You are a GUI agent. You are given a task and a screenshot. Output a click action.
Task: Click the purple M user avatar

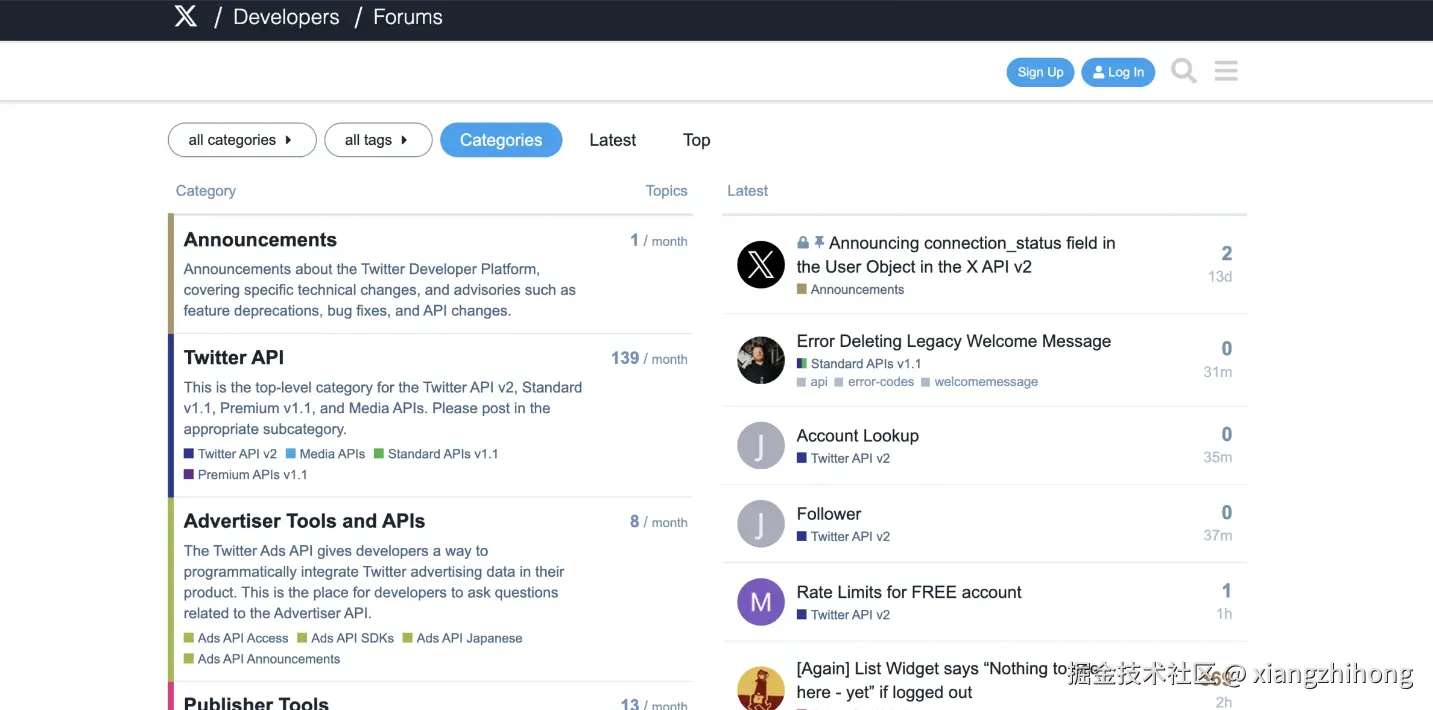click(x=761, y=602)
